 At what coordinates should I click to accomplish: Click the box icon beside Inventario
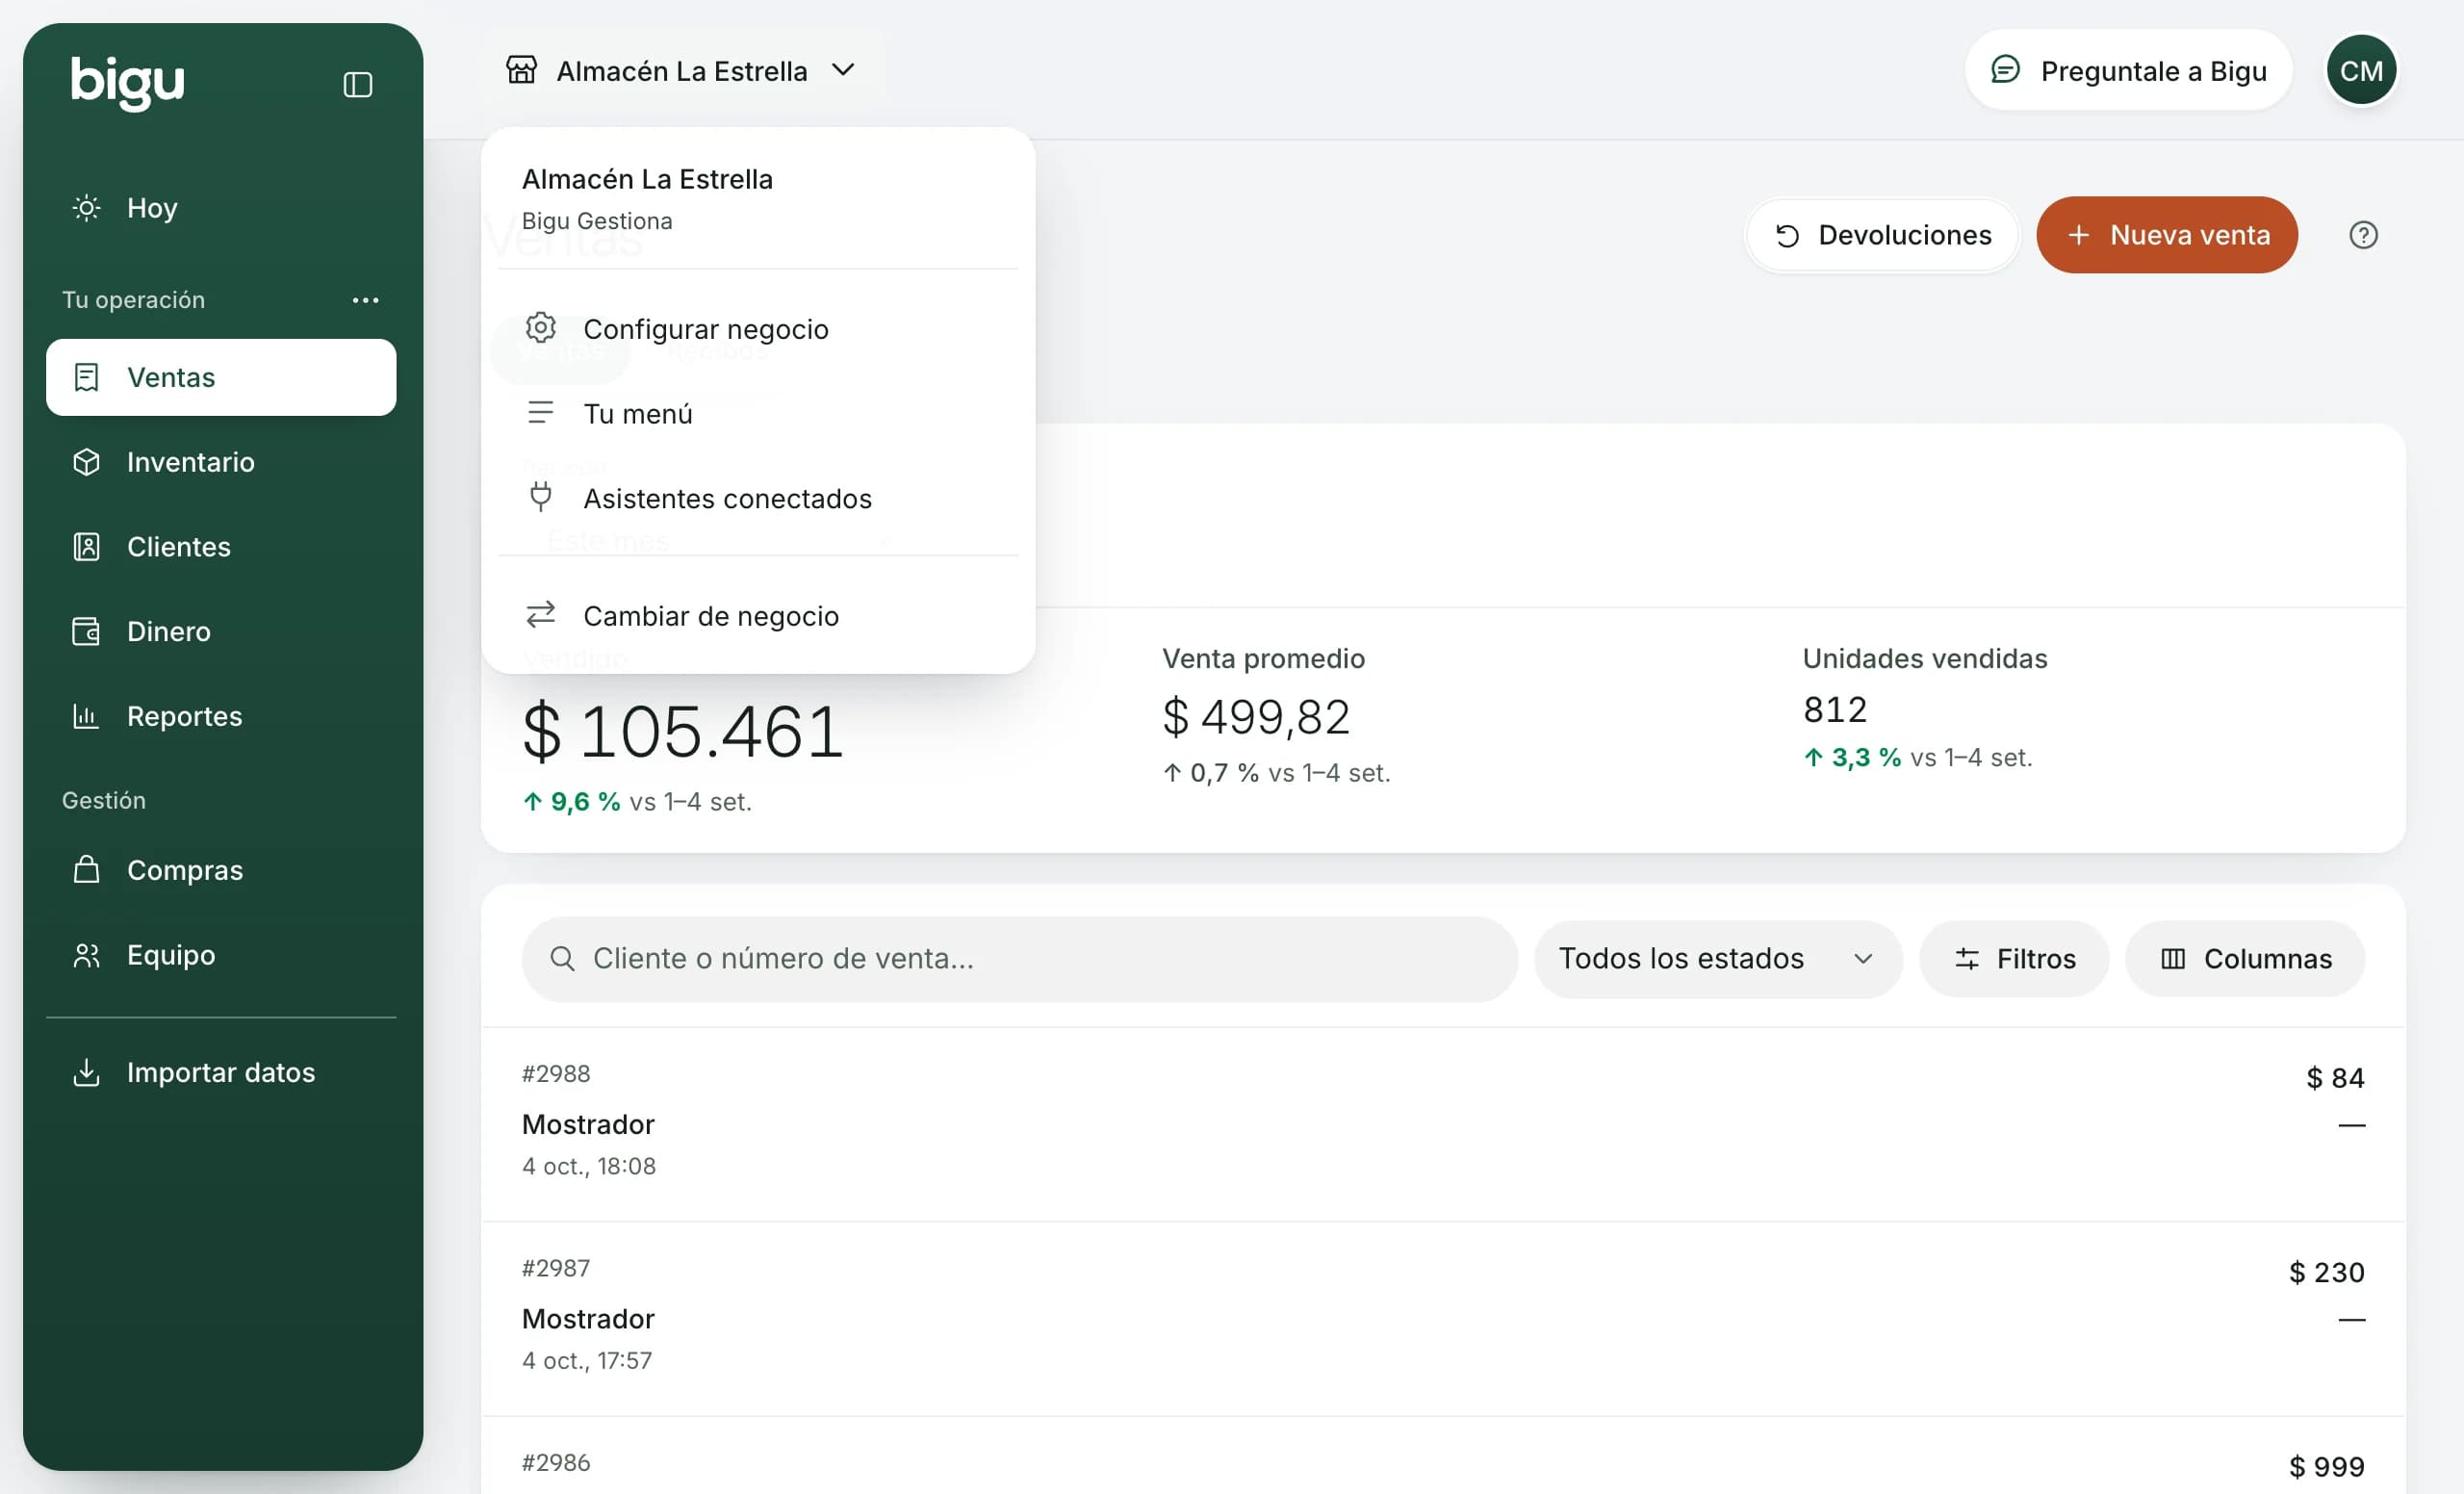pos(87,462)
